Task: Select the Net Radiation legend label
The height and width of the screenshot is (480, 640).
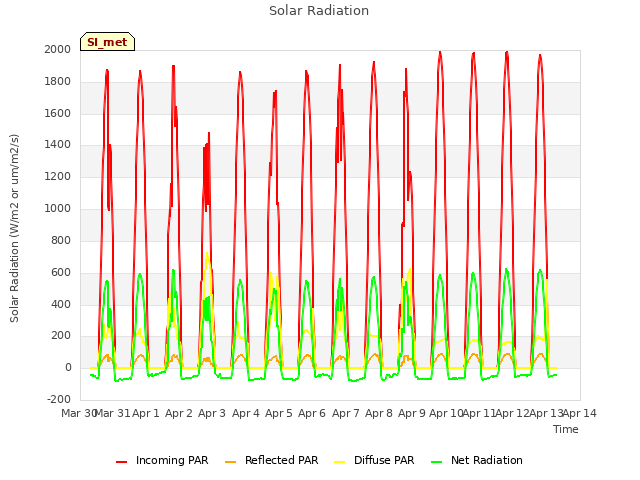Action: 487,460
